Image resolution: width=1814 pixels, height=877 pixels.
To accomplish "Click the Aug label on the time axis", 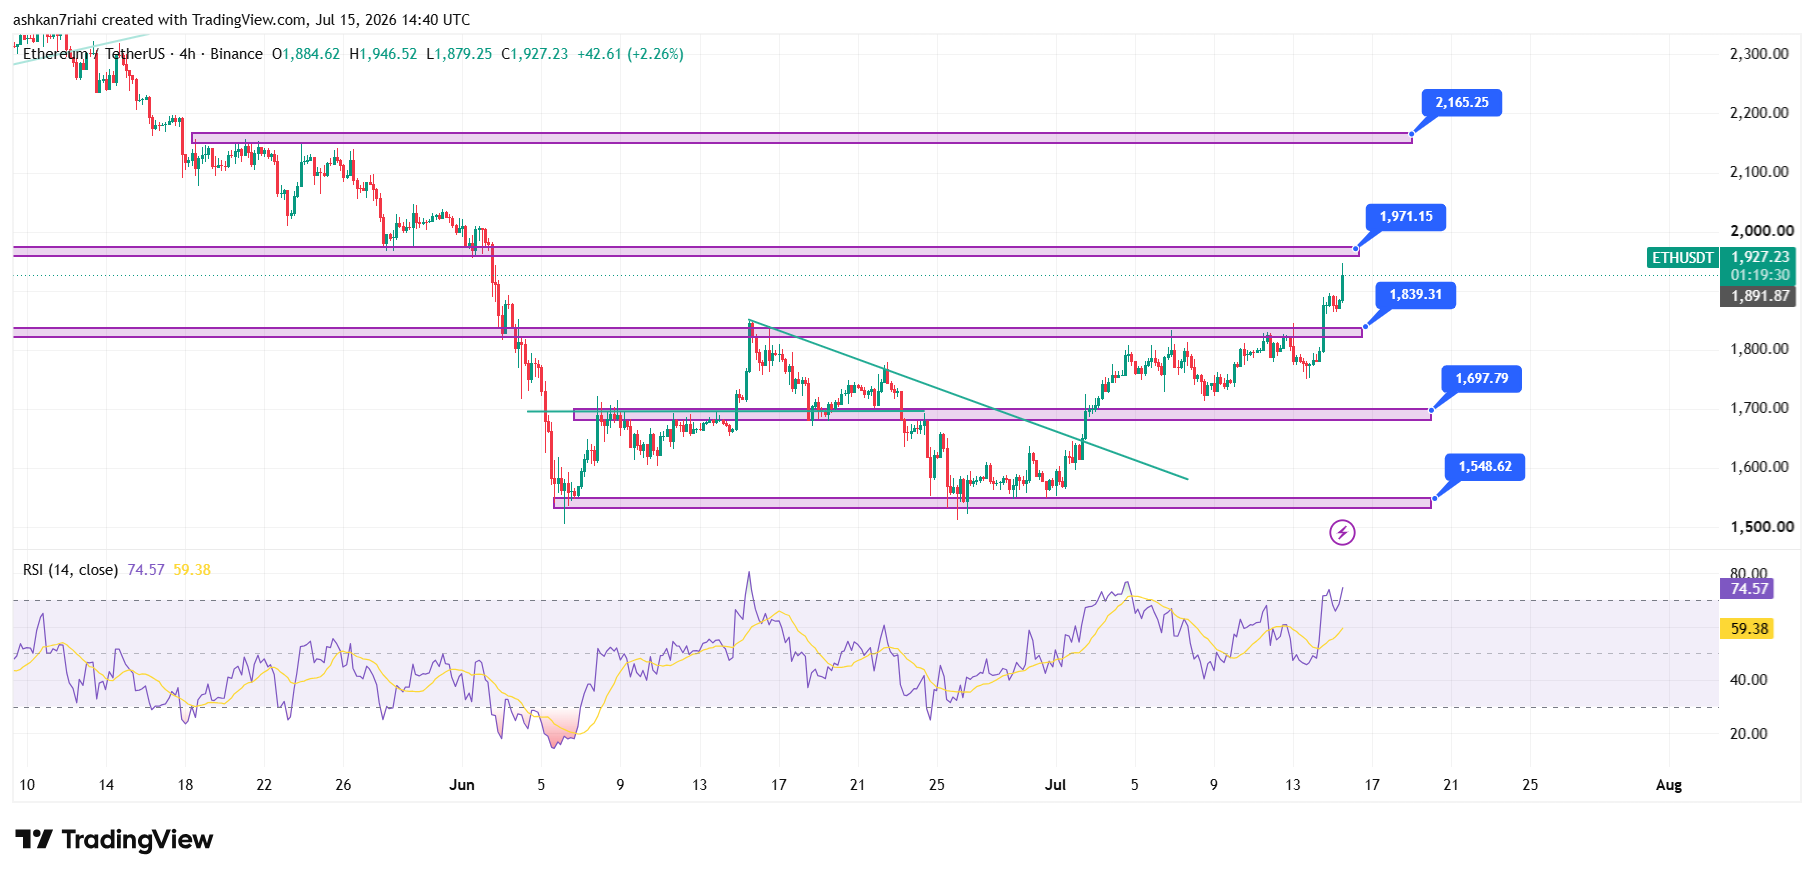I will (1669, 785).
